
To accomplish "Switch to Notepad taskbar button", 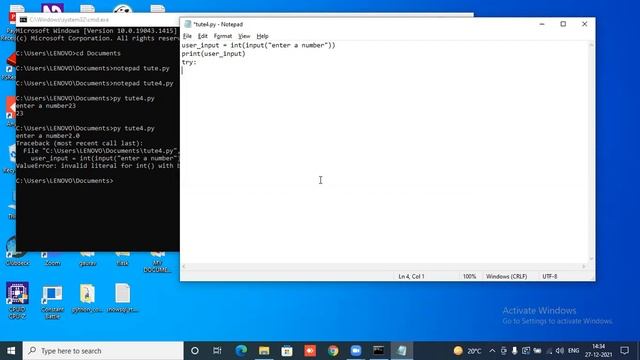I will 402,351.
